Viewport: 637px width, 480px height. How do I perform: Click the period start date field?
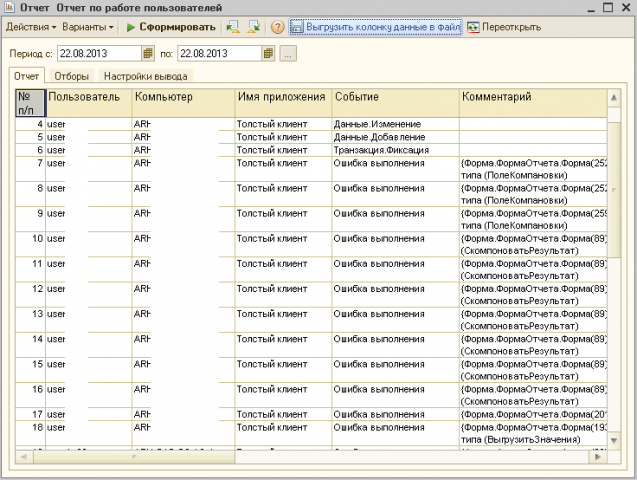pyautogui.click(x=97, y=53)
